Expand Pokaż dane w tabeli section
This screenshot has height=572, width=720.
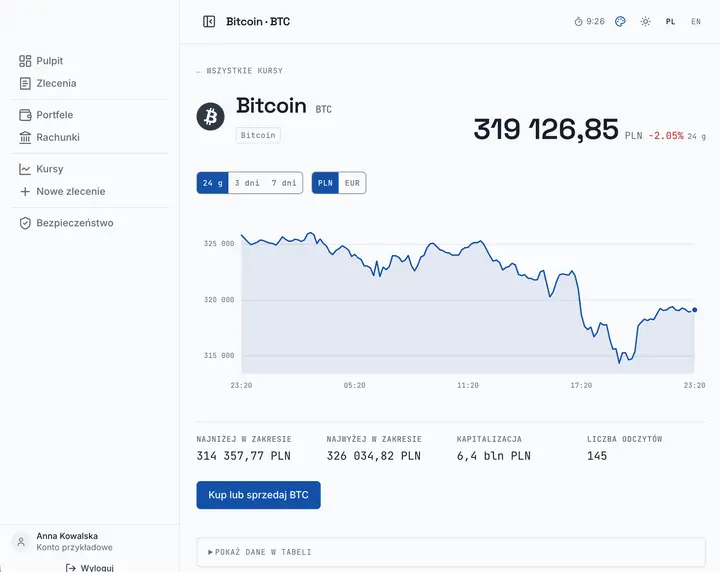450,552
